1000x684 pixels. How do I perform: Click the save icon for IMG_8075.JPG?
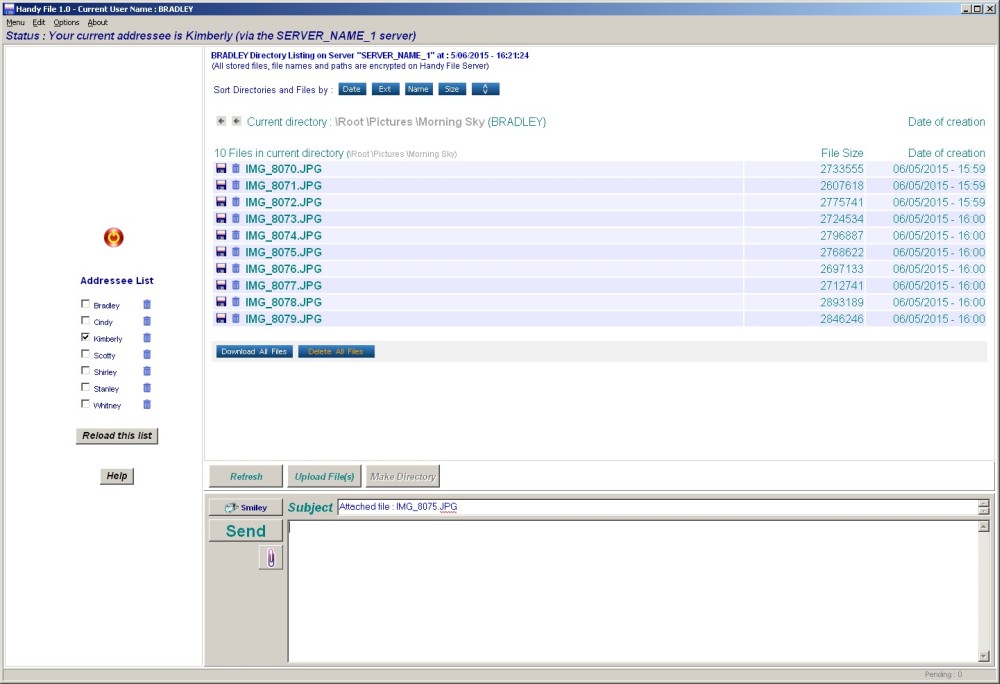point(221,252)
